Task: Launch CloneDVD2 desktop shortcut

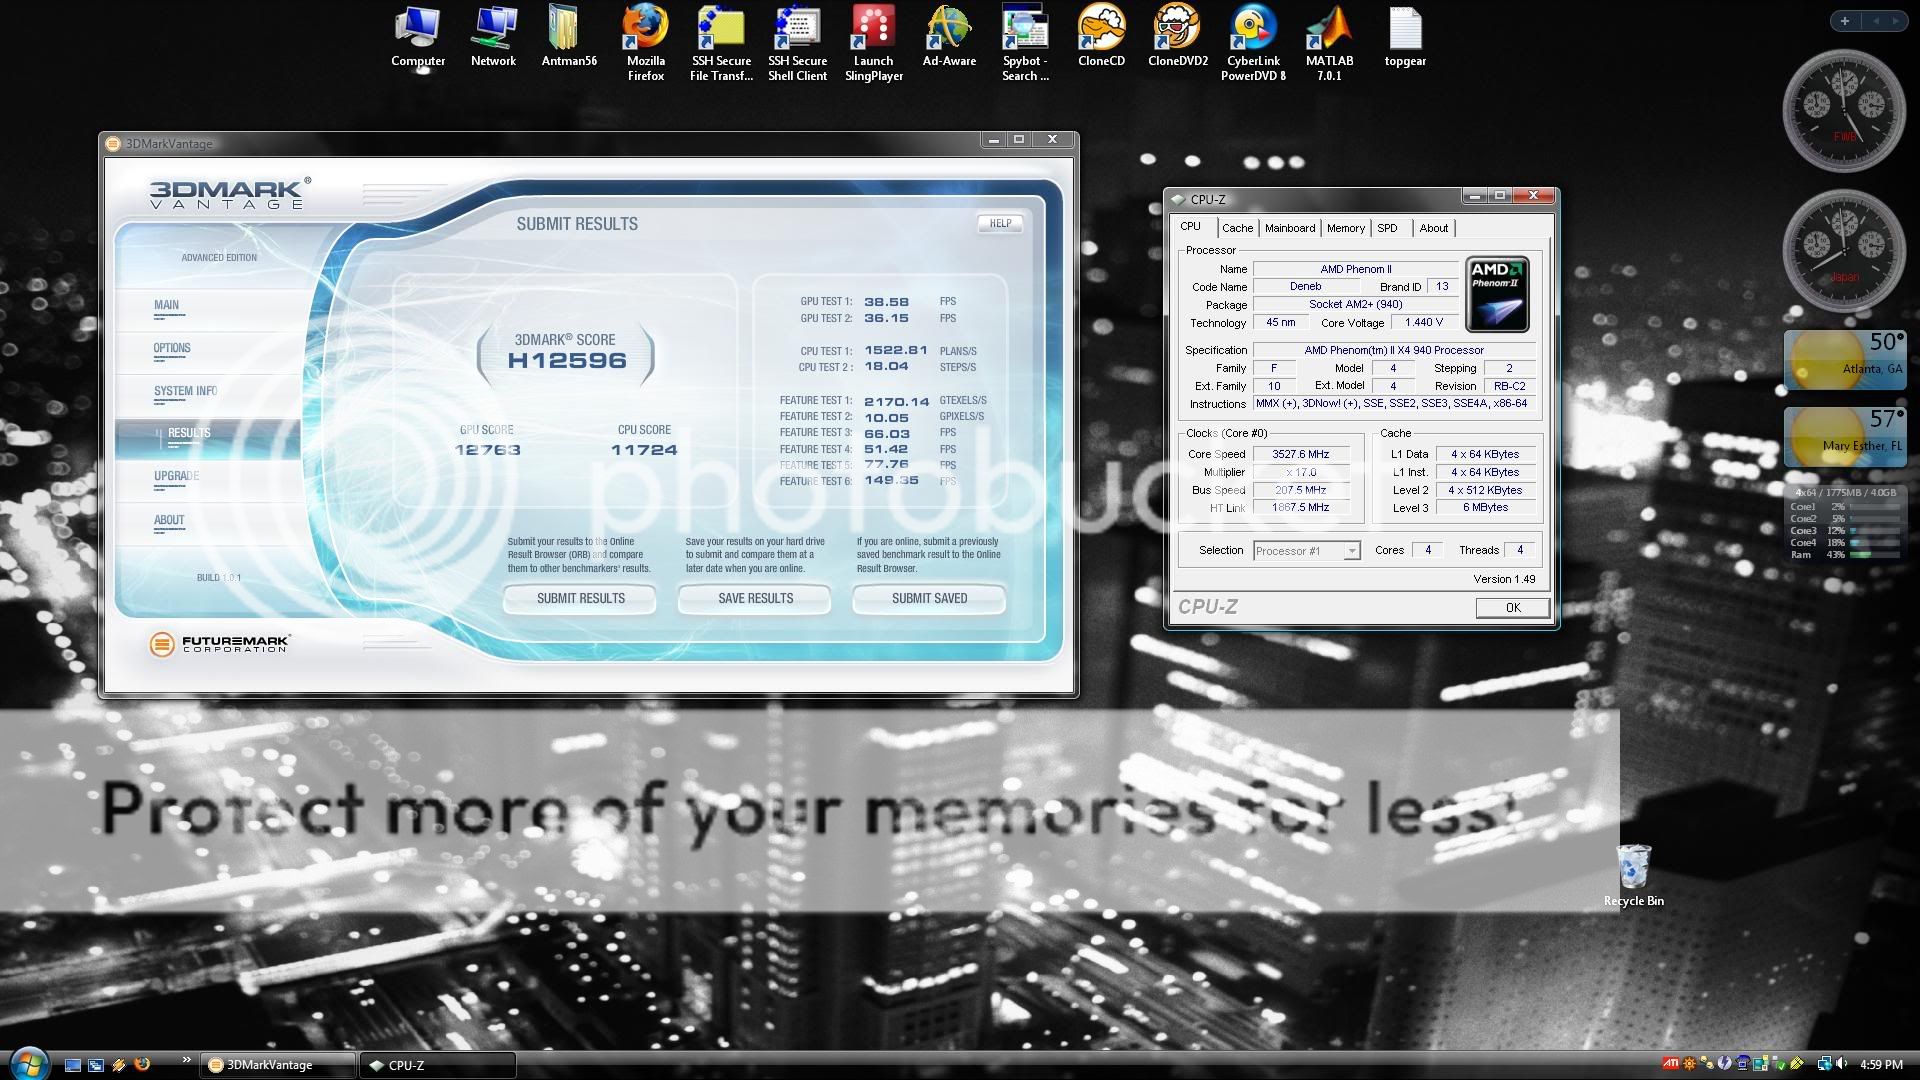Action: [x=1177, y=37]
